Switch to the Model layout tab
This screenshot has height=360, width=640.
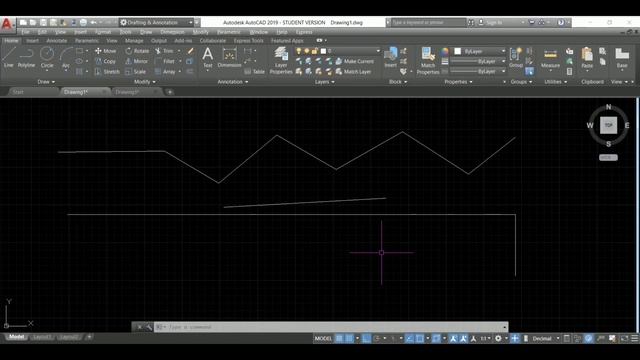pyautogui.click(x=16, y=337)
